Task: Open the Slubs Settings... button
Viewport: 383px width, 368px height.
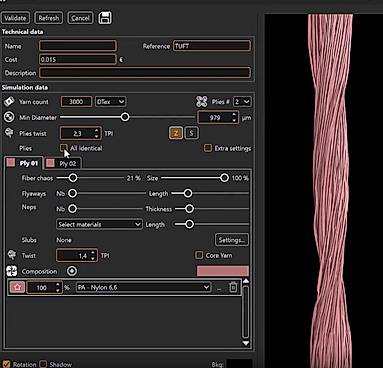Action: [x=232, y=240]
